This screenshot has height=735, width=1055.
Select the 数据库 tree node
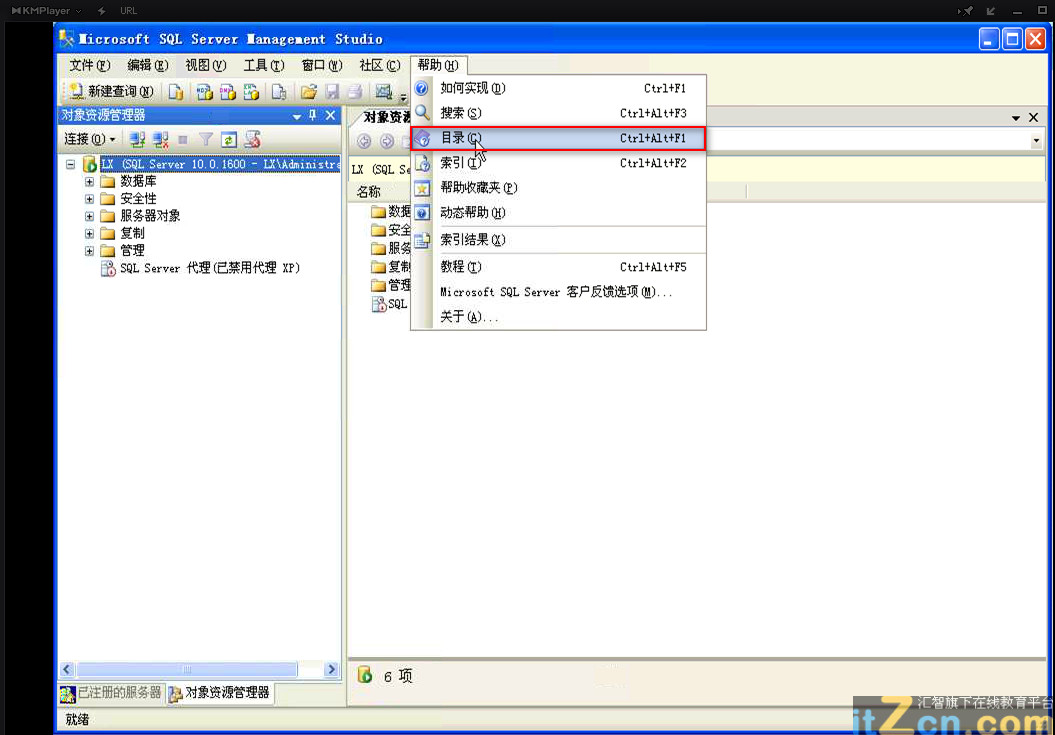138,181
